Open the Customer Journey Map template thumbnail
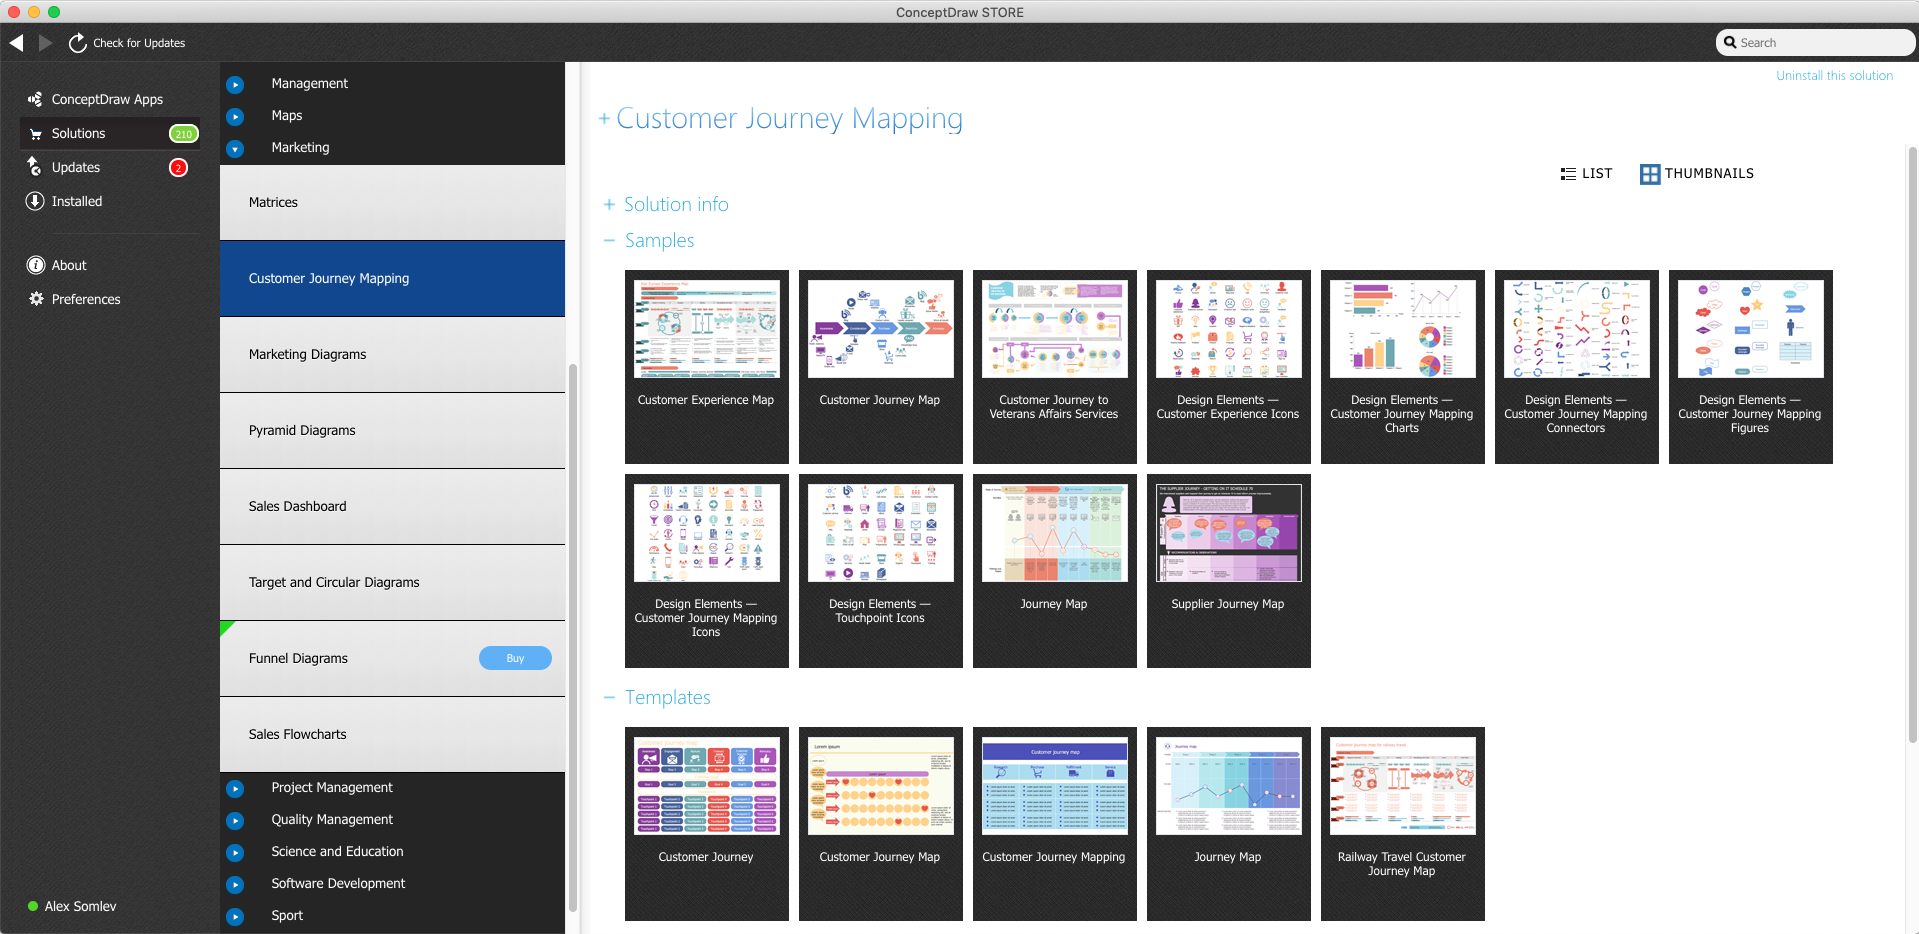The width and height of the screenshot is (1919, 934). point(881,823)
